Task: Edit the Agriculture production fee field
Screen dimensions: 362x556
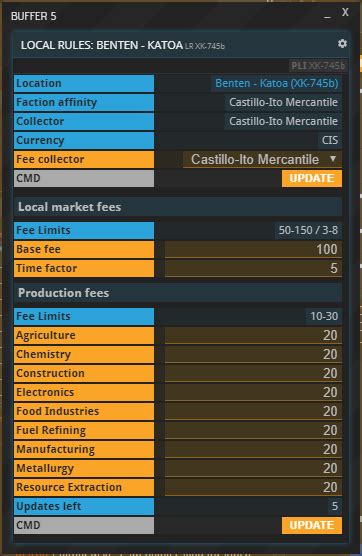Action: 253,335
